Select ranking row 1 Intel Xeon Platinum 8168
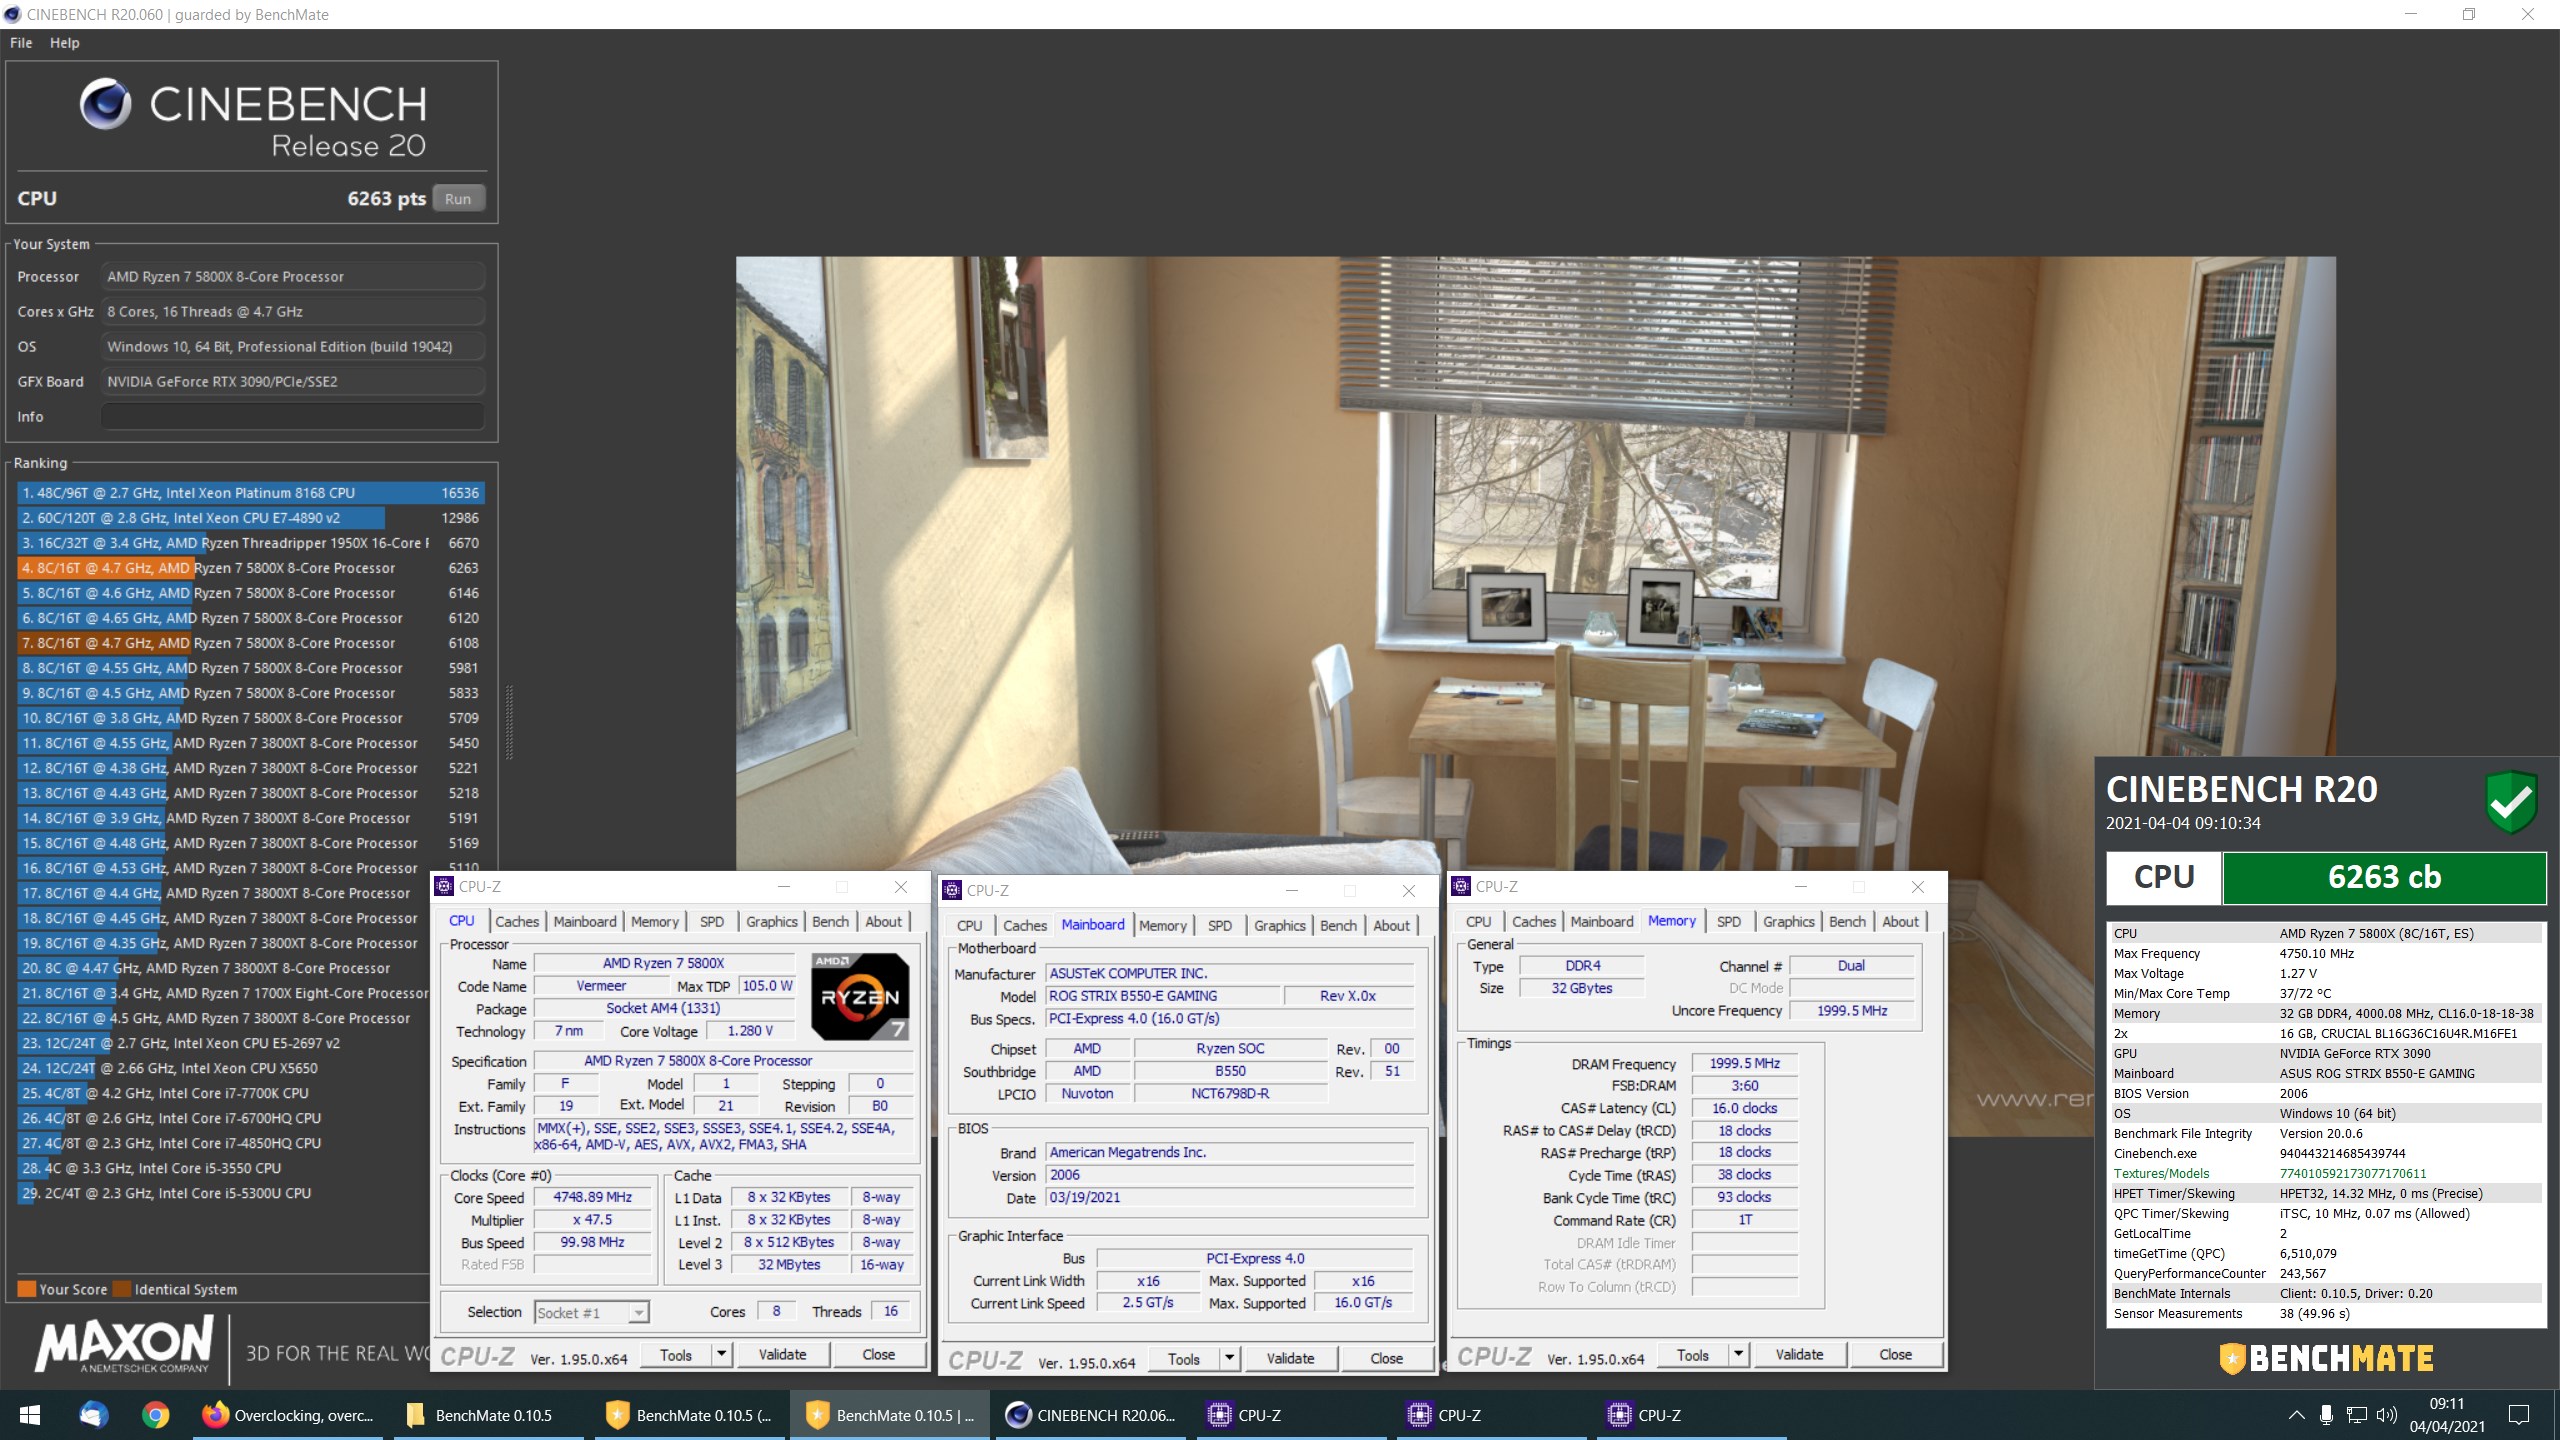Image resolution: width=2560 pixels, height=1440 pixels. tap(251, 492)
